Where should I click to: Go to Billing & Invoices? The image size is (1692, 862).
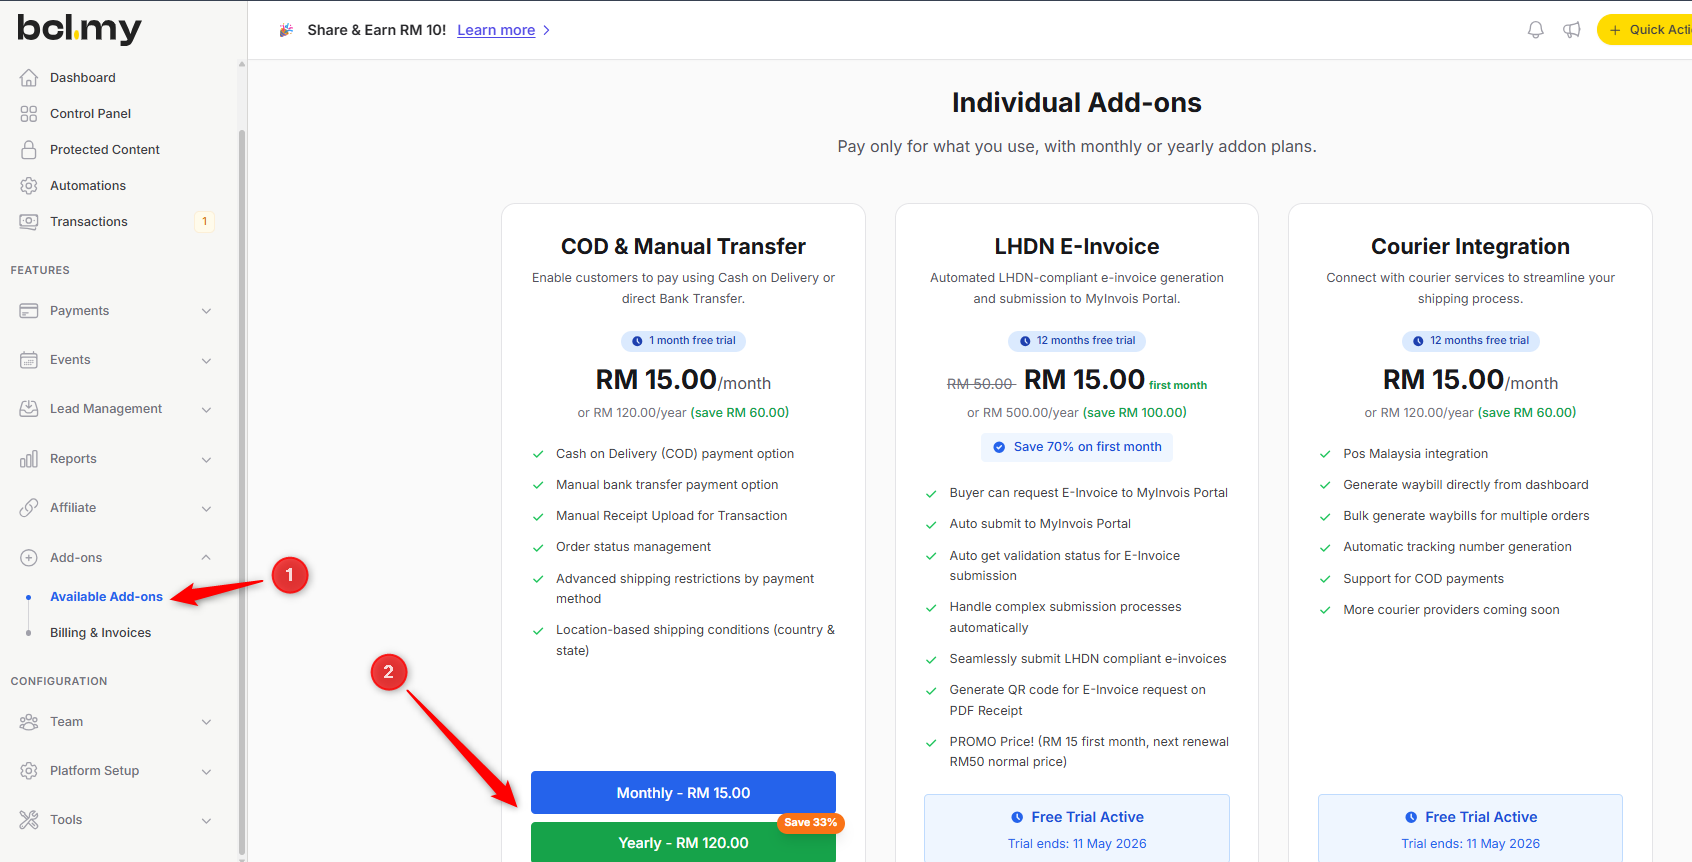click(100, 633)
